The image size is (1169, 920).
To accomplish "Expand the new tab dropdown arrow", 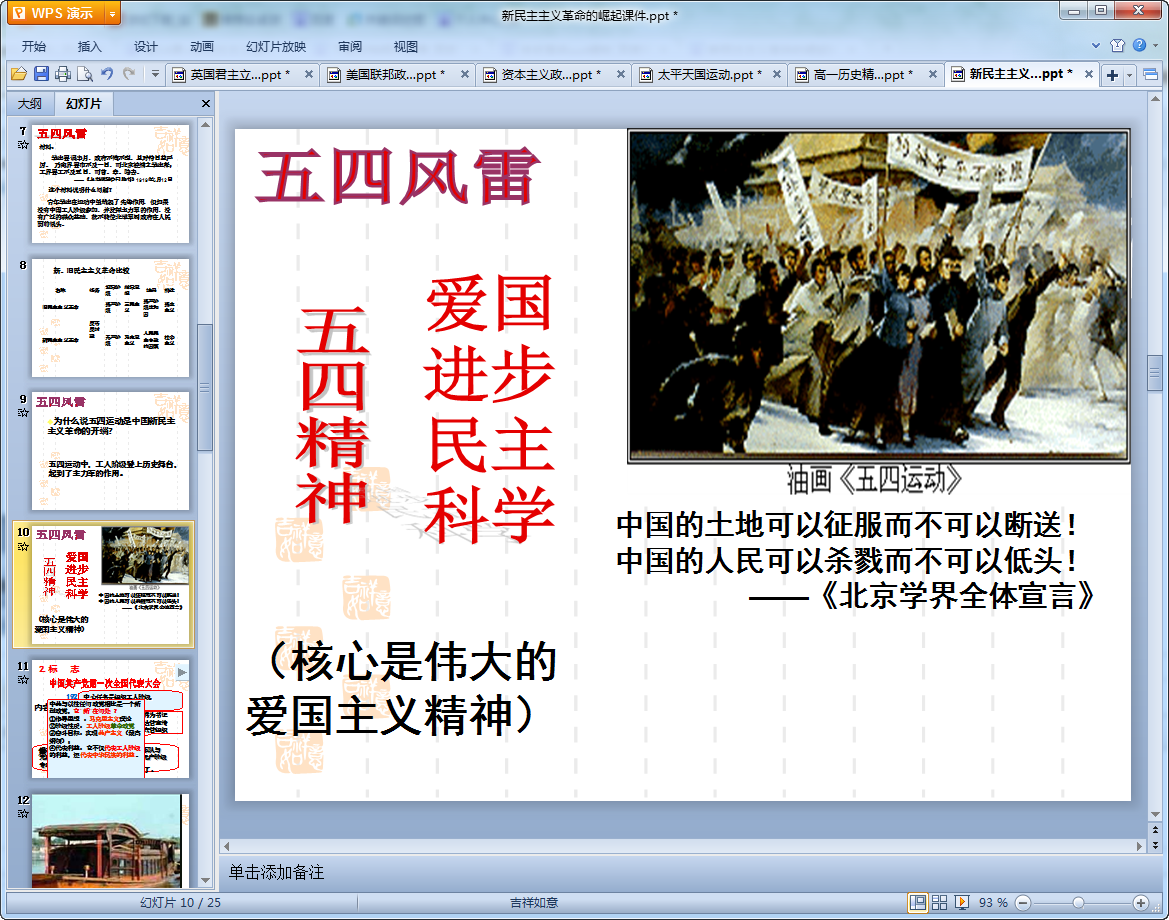I will [x=1129, y=75].
